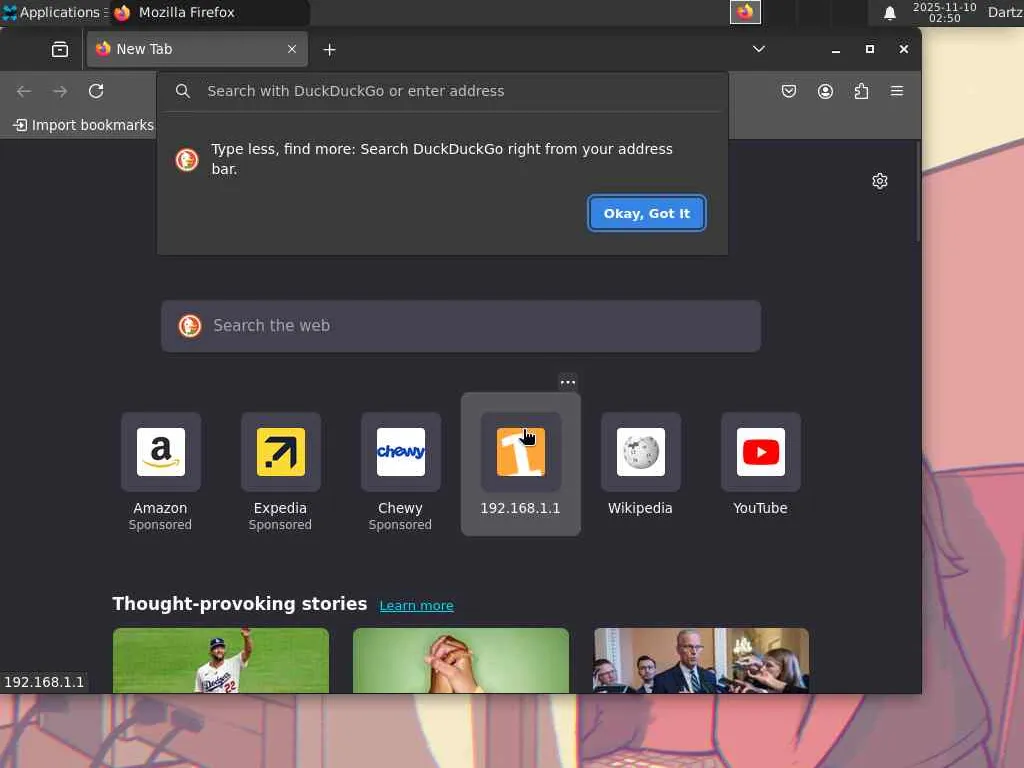The image size is (1024, 768).
Task: Click magnifier icon in address bar
Action: pos(183,91)
